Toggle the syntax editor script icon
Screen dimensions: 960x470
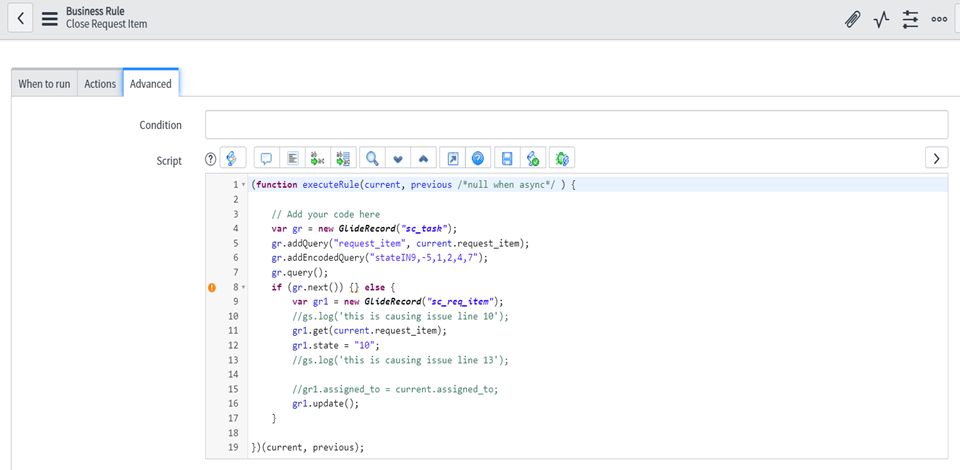[233, 159]
